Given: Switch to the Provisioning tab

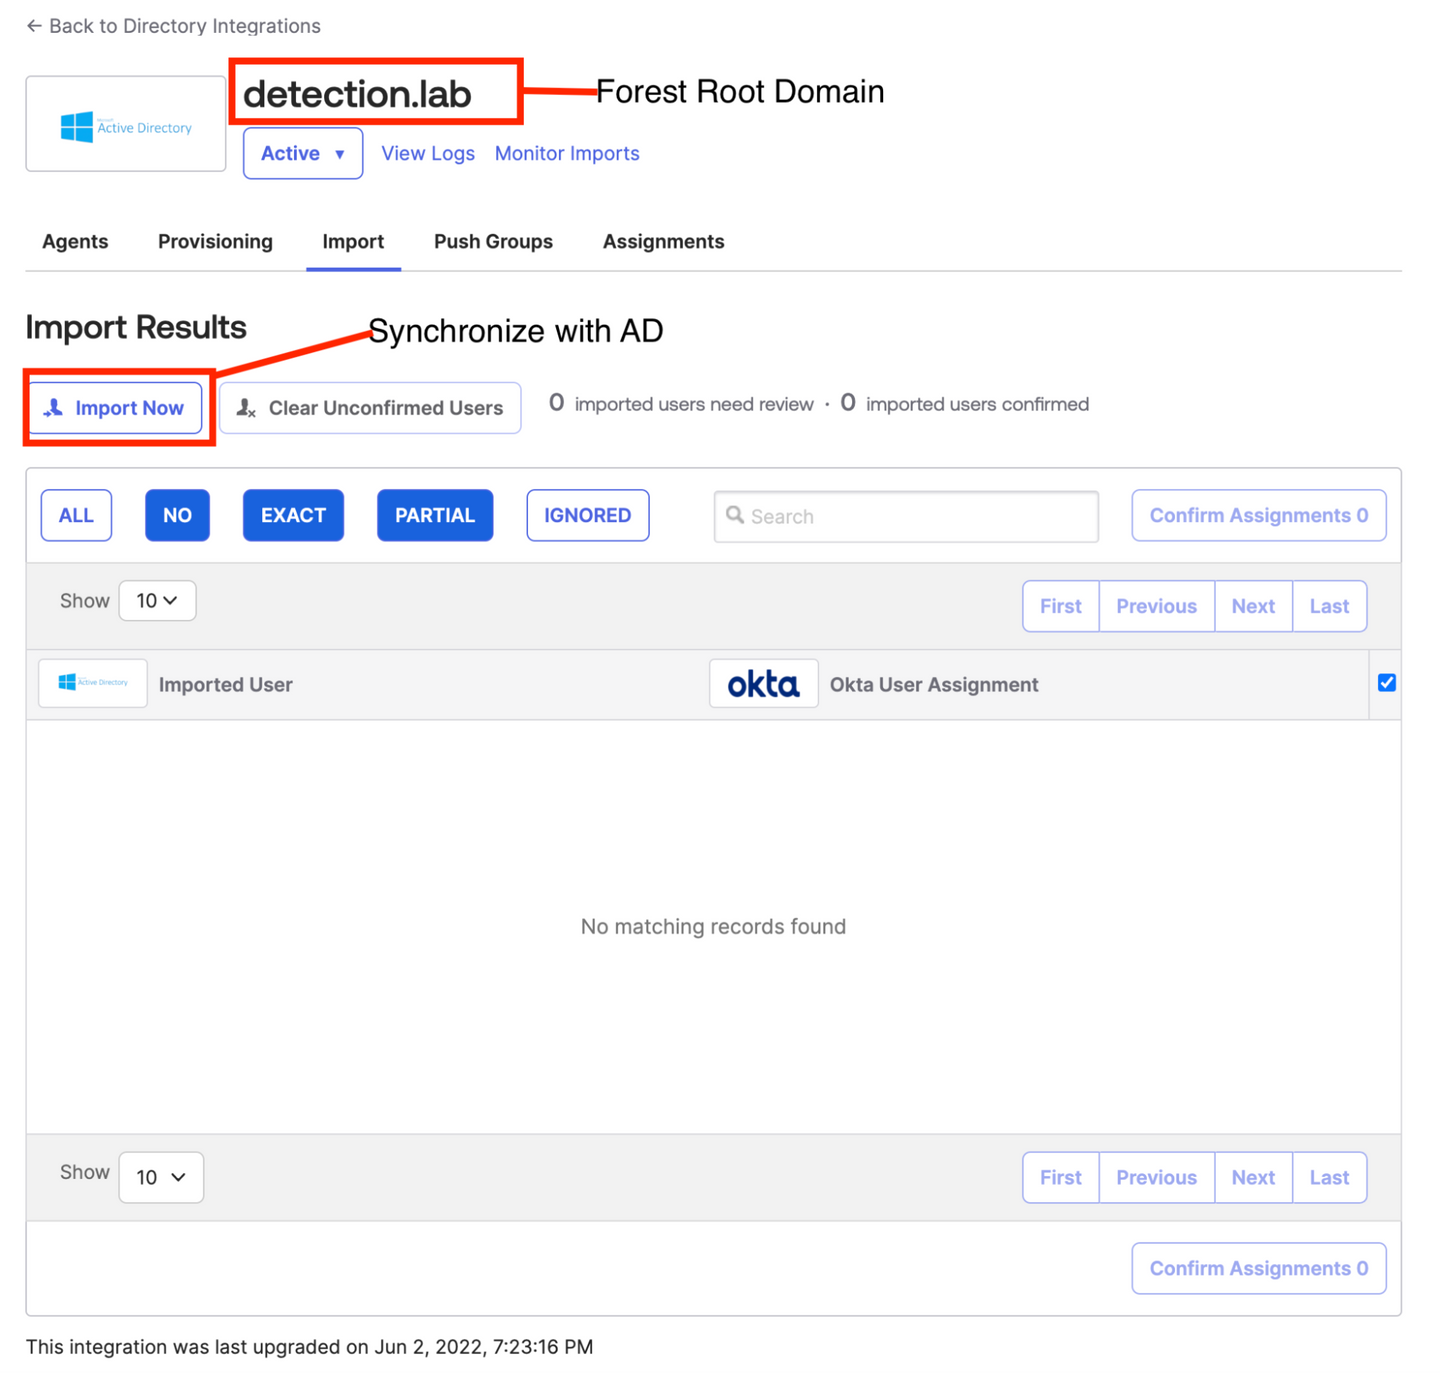Looking at the screenshot, I should 215,242.
